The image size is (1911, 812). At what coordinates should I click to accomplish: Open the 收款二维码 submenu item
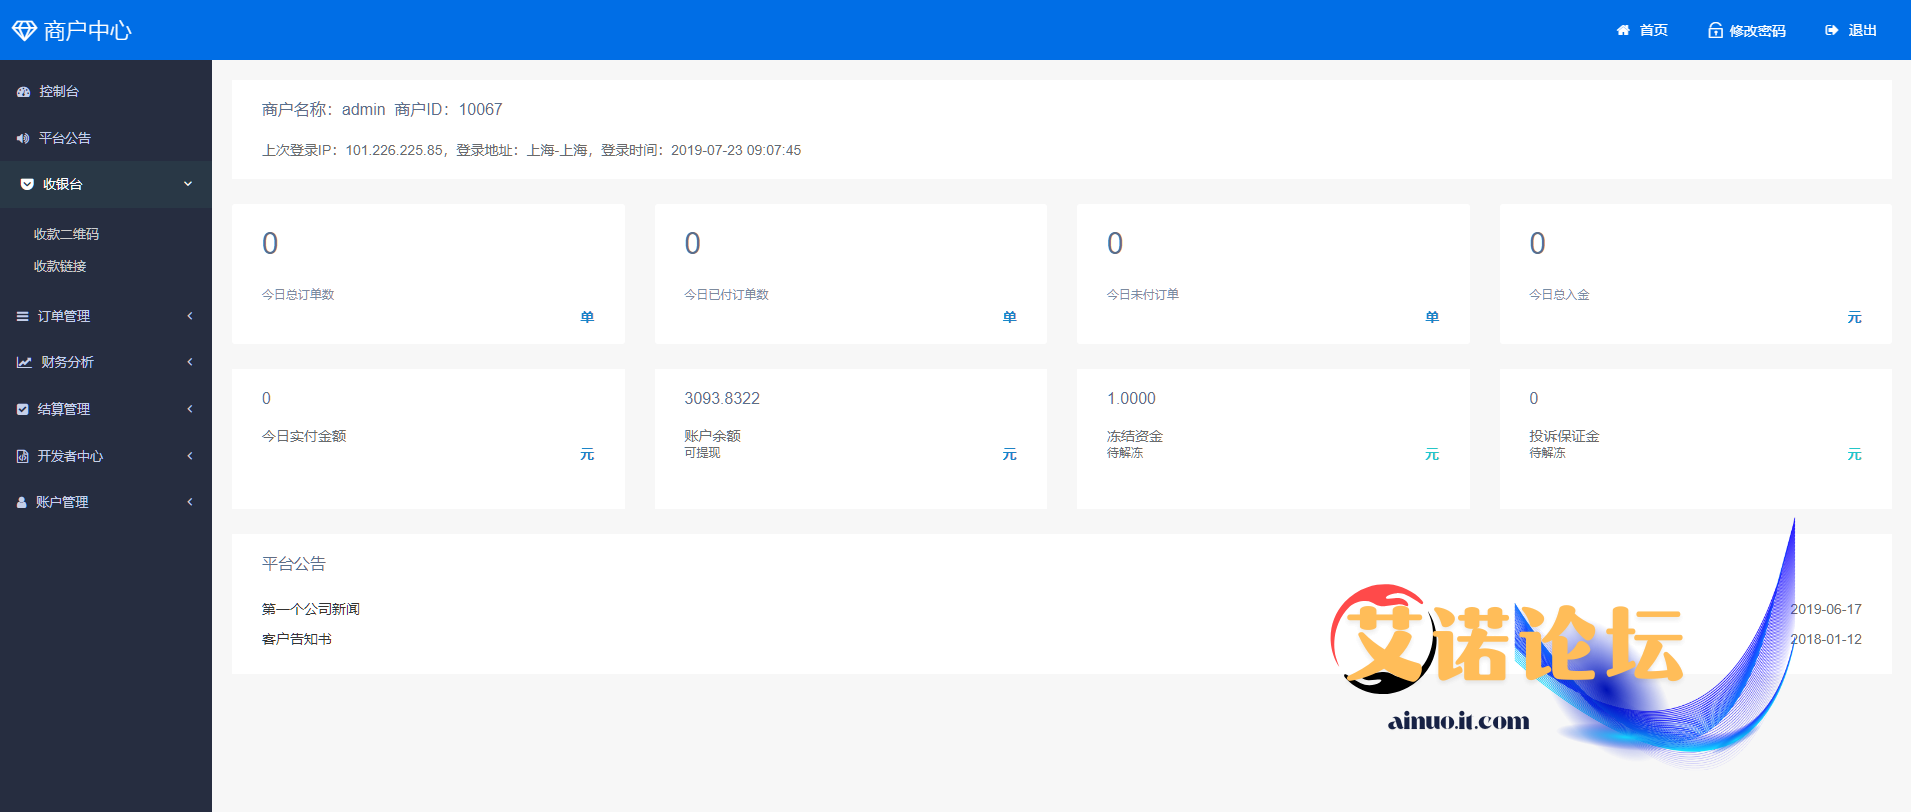click(x=66, y=234)
